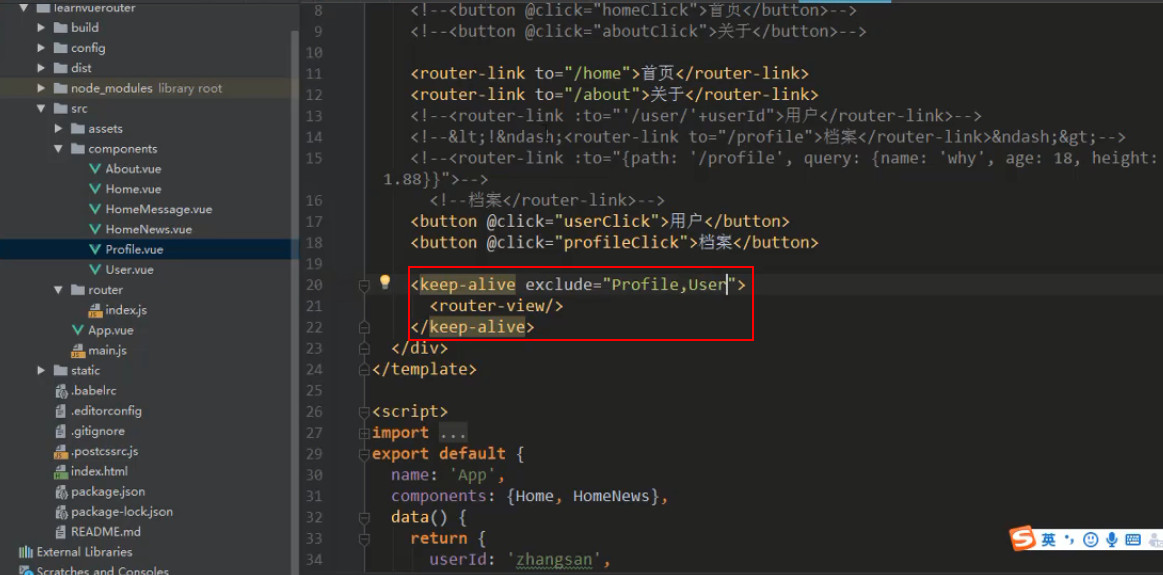The height and width of the screenshot is (575, 1163).
Task: Expand the assets folder arrow
Action: click(59, 128)
